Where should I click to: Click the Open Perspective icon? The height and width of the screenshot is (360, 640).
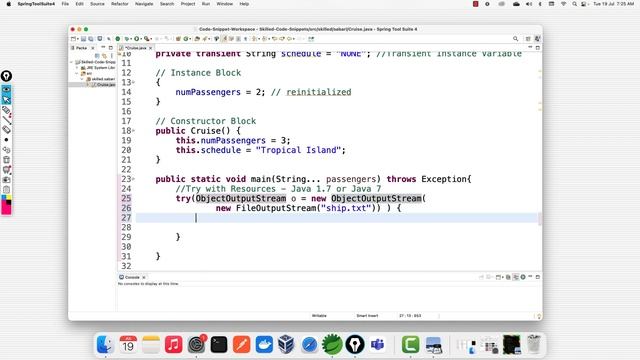(x=528, y=39)
